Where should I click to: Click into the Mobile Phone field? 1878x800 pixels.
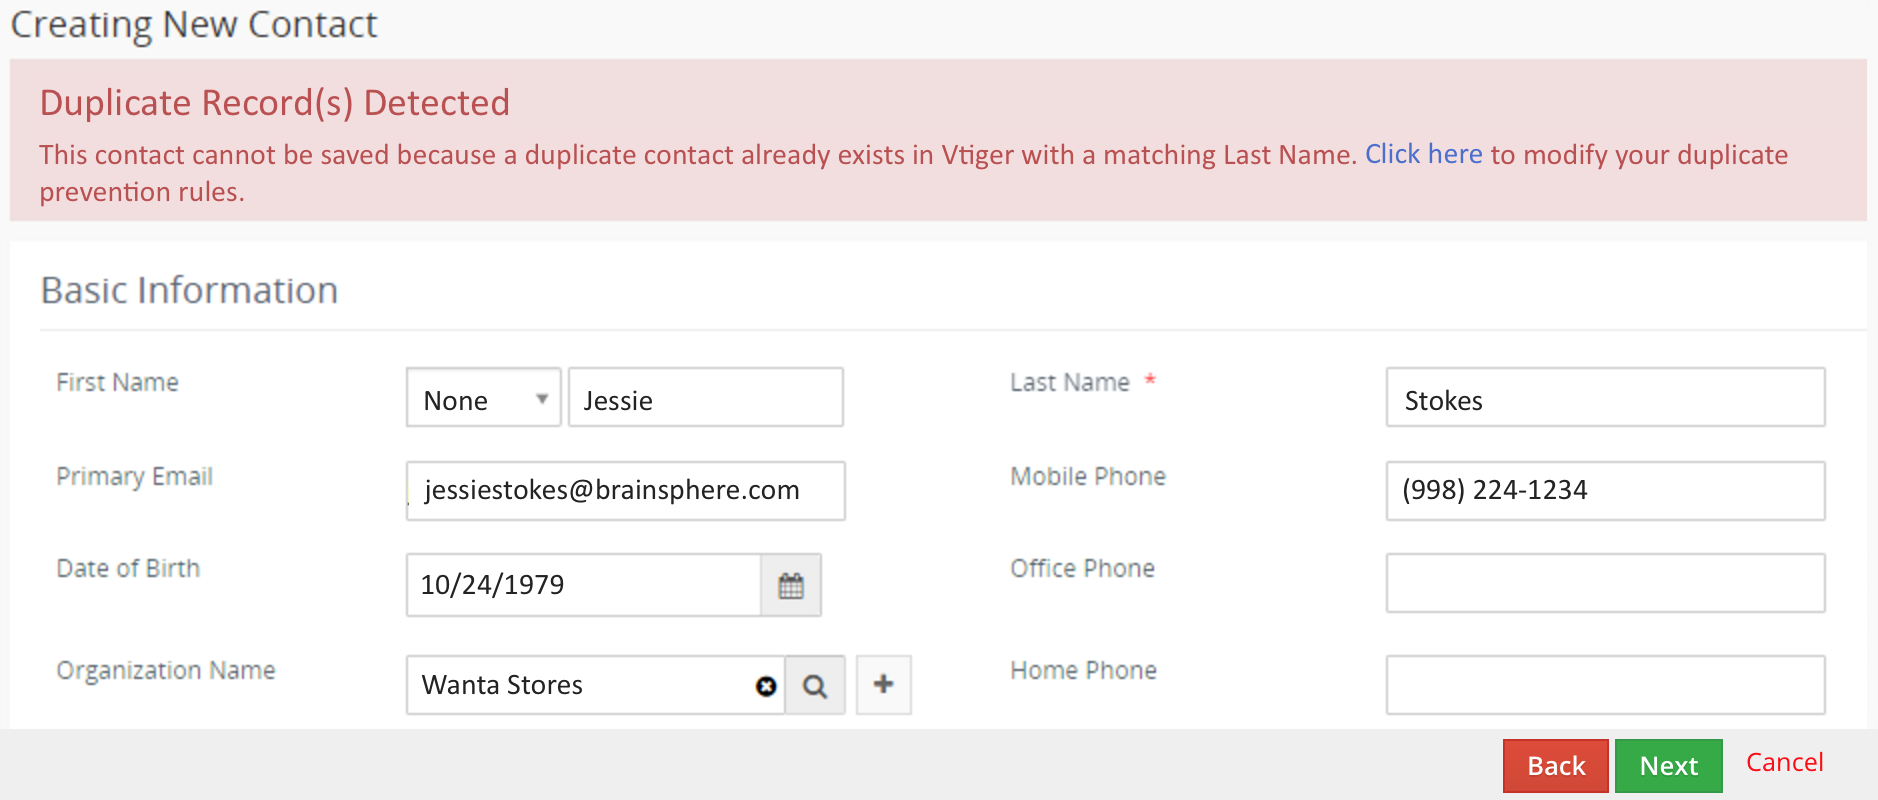[x=1604, y=491]
